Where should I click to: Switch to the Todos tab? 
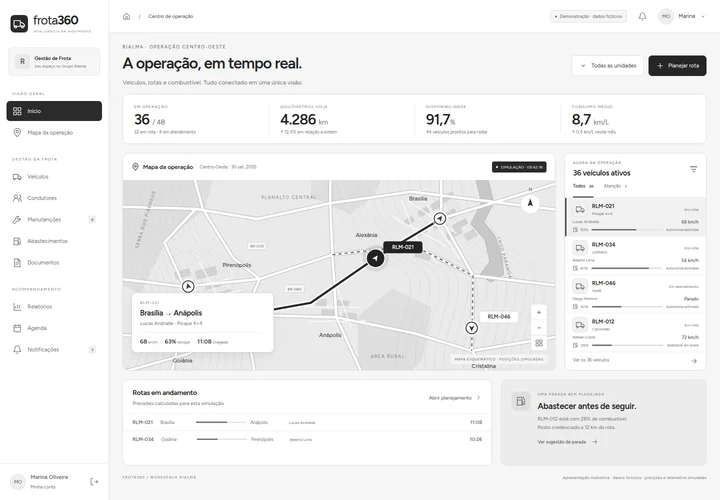tap(583, 186)
